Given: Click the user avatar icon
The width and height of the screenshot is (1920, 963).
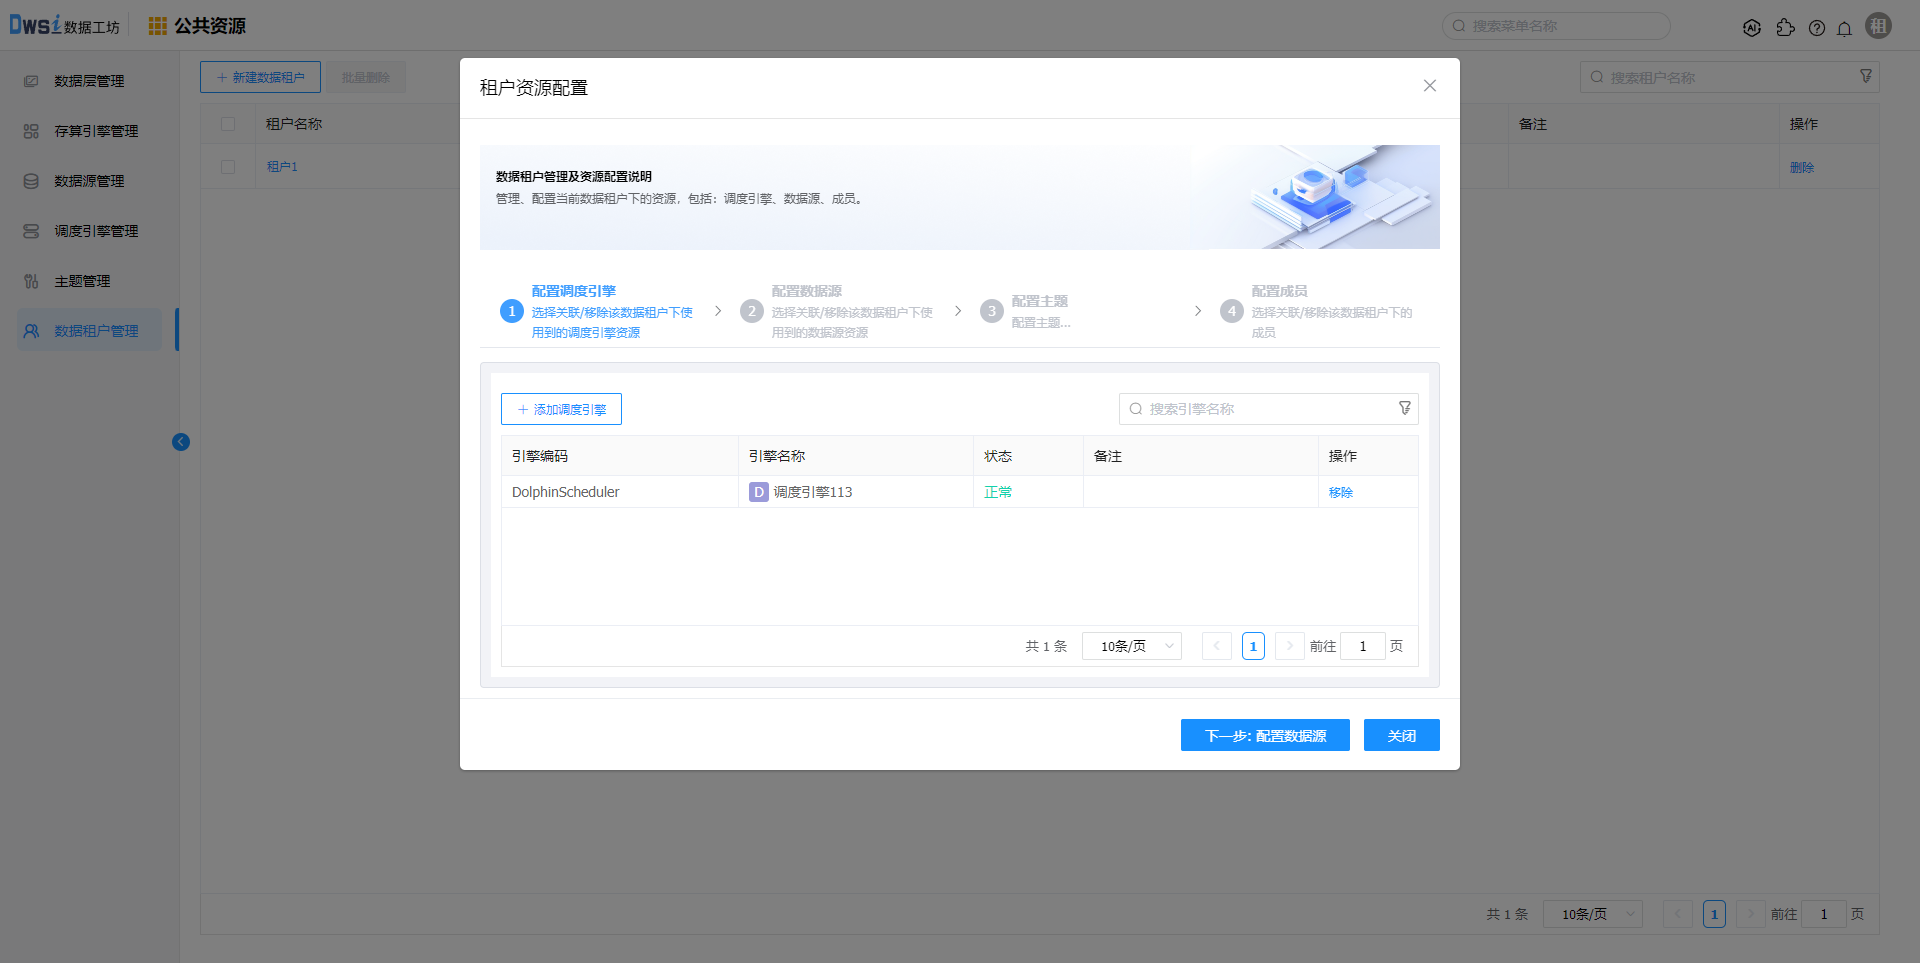Looking at the screenshot, I should tap(1878, 27).
